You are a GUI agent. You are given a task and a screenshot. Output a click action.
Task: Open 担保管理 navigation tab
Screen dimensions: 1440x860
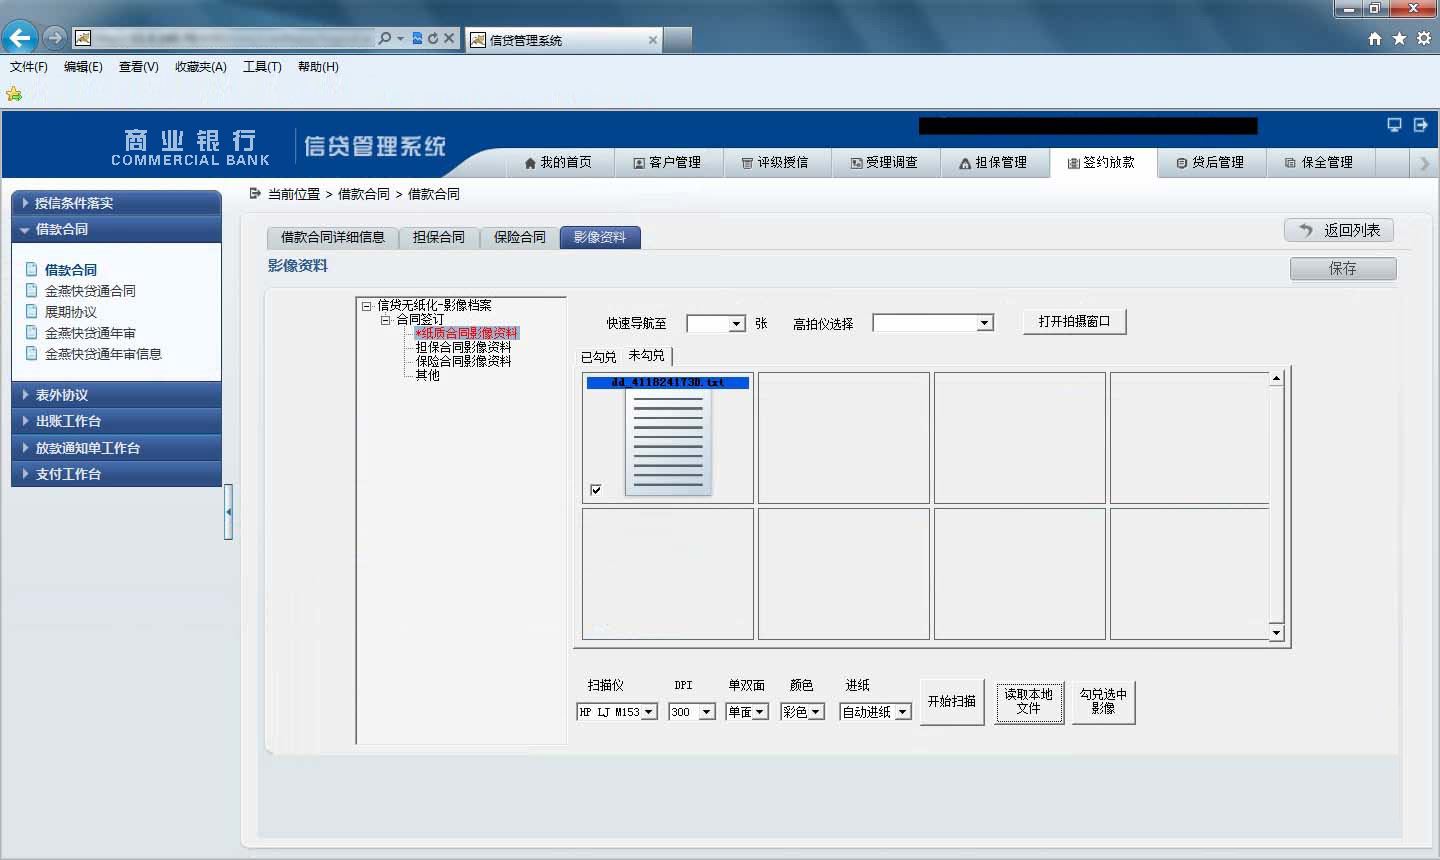pyautogui.click(x=993, y=162)
